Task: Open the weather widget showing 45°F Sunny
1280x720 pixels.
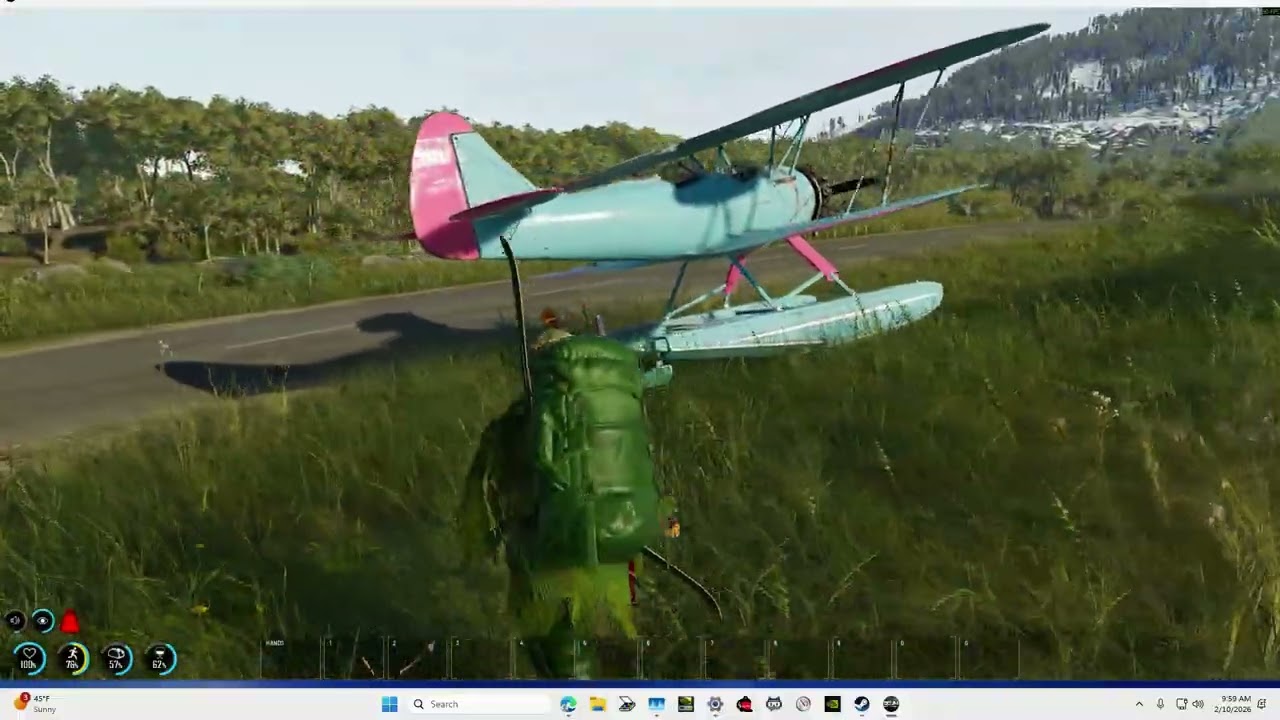Action: tap(36, 704)
